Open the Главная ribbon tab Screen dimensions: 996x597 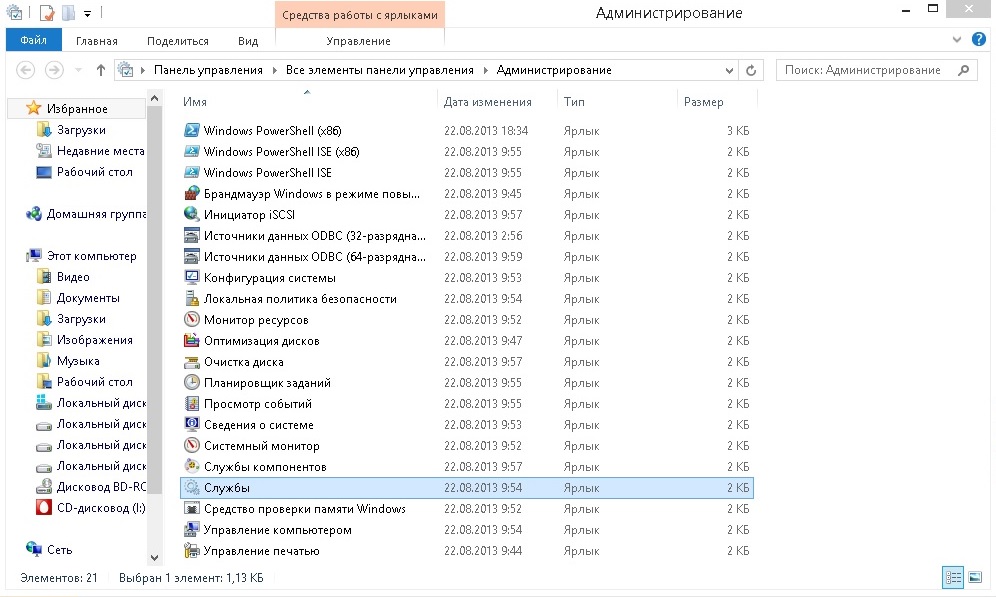(97, 41)
